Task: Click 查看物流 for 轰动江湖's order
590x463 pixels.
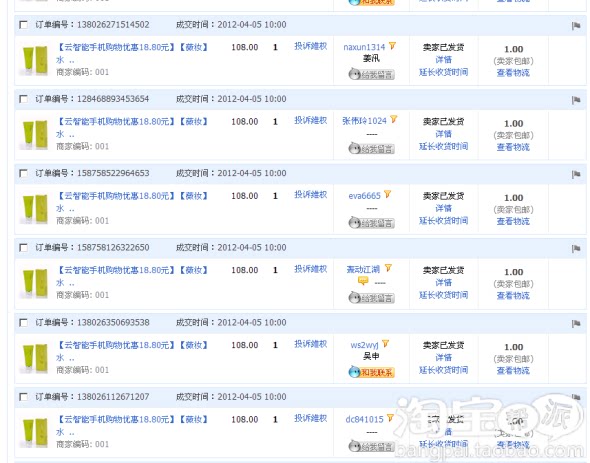Action: click(x=513, y=295)
